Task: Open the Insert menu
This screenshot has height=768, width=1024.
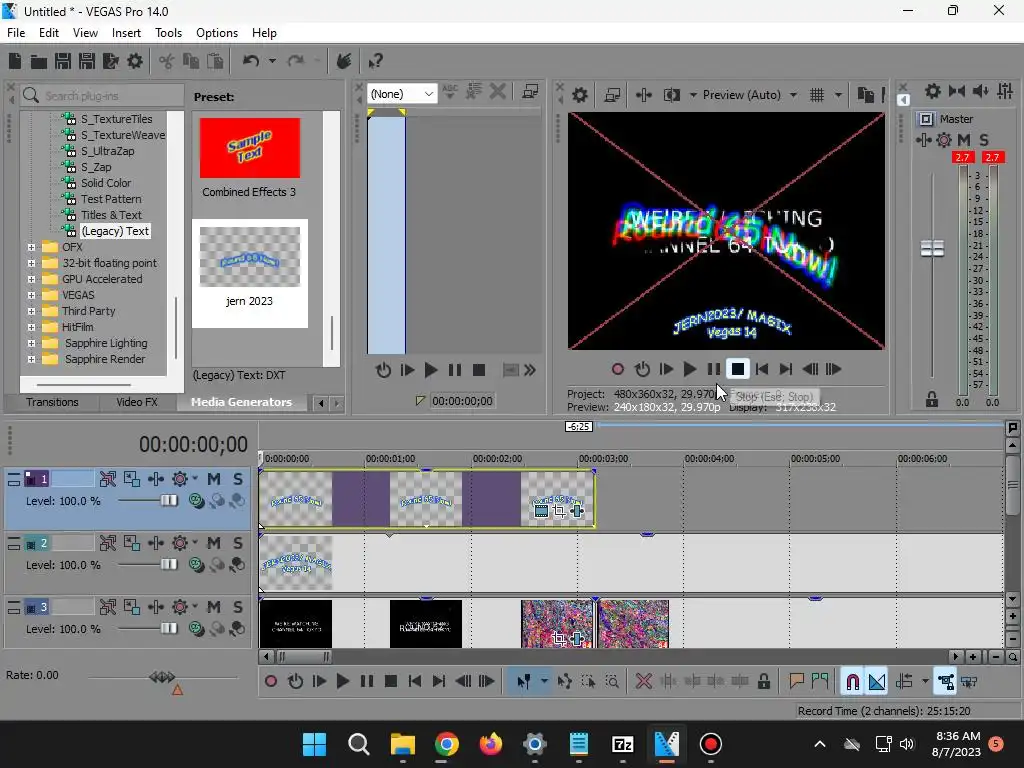Action: tap(126, 33)
